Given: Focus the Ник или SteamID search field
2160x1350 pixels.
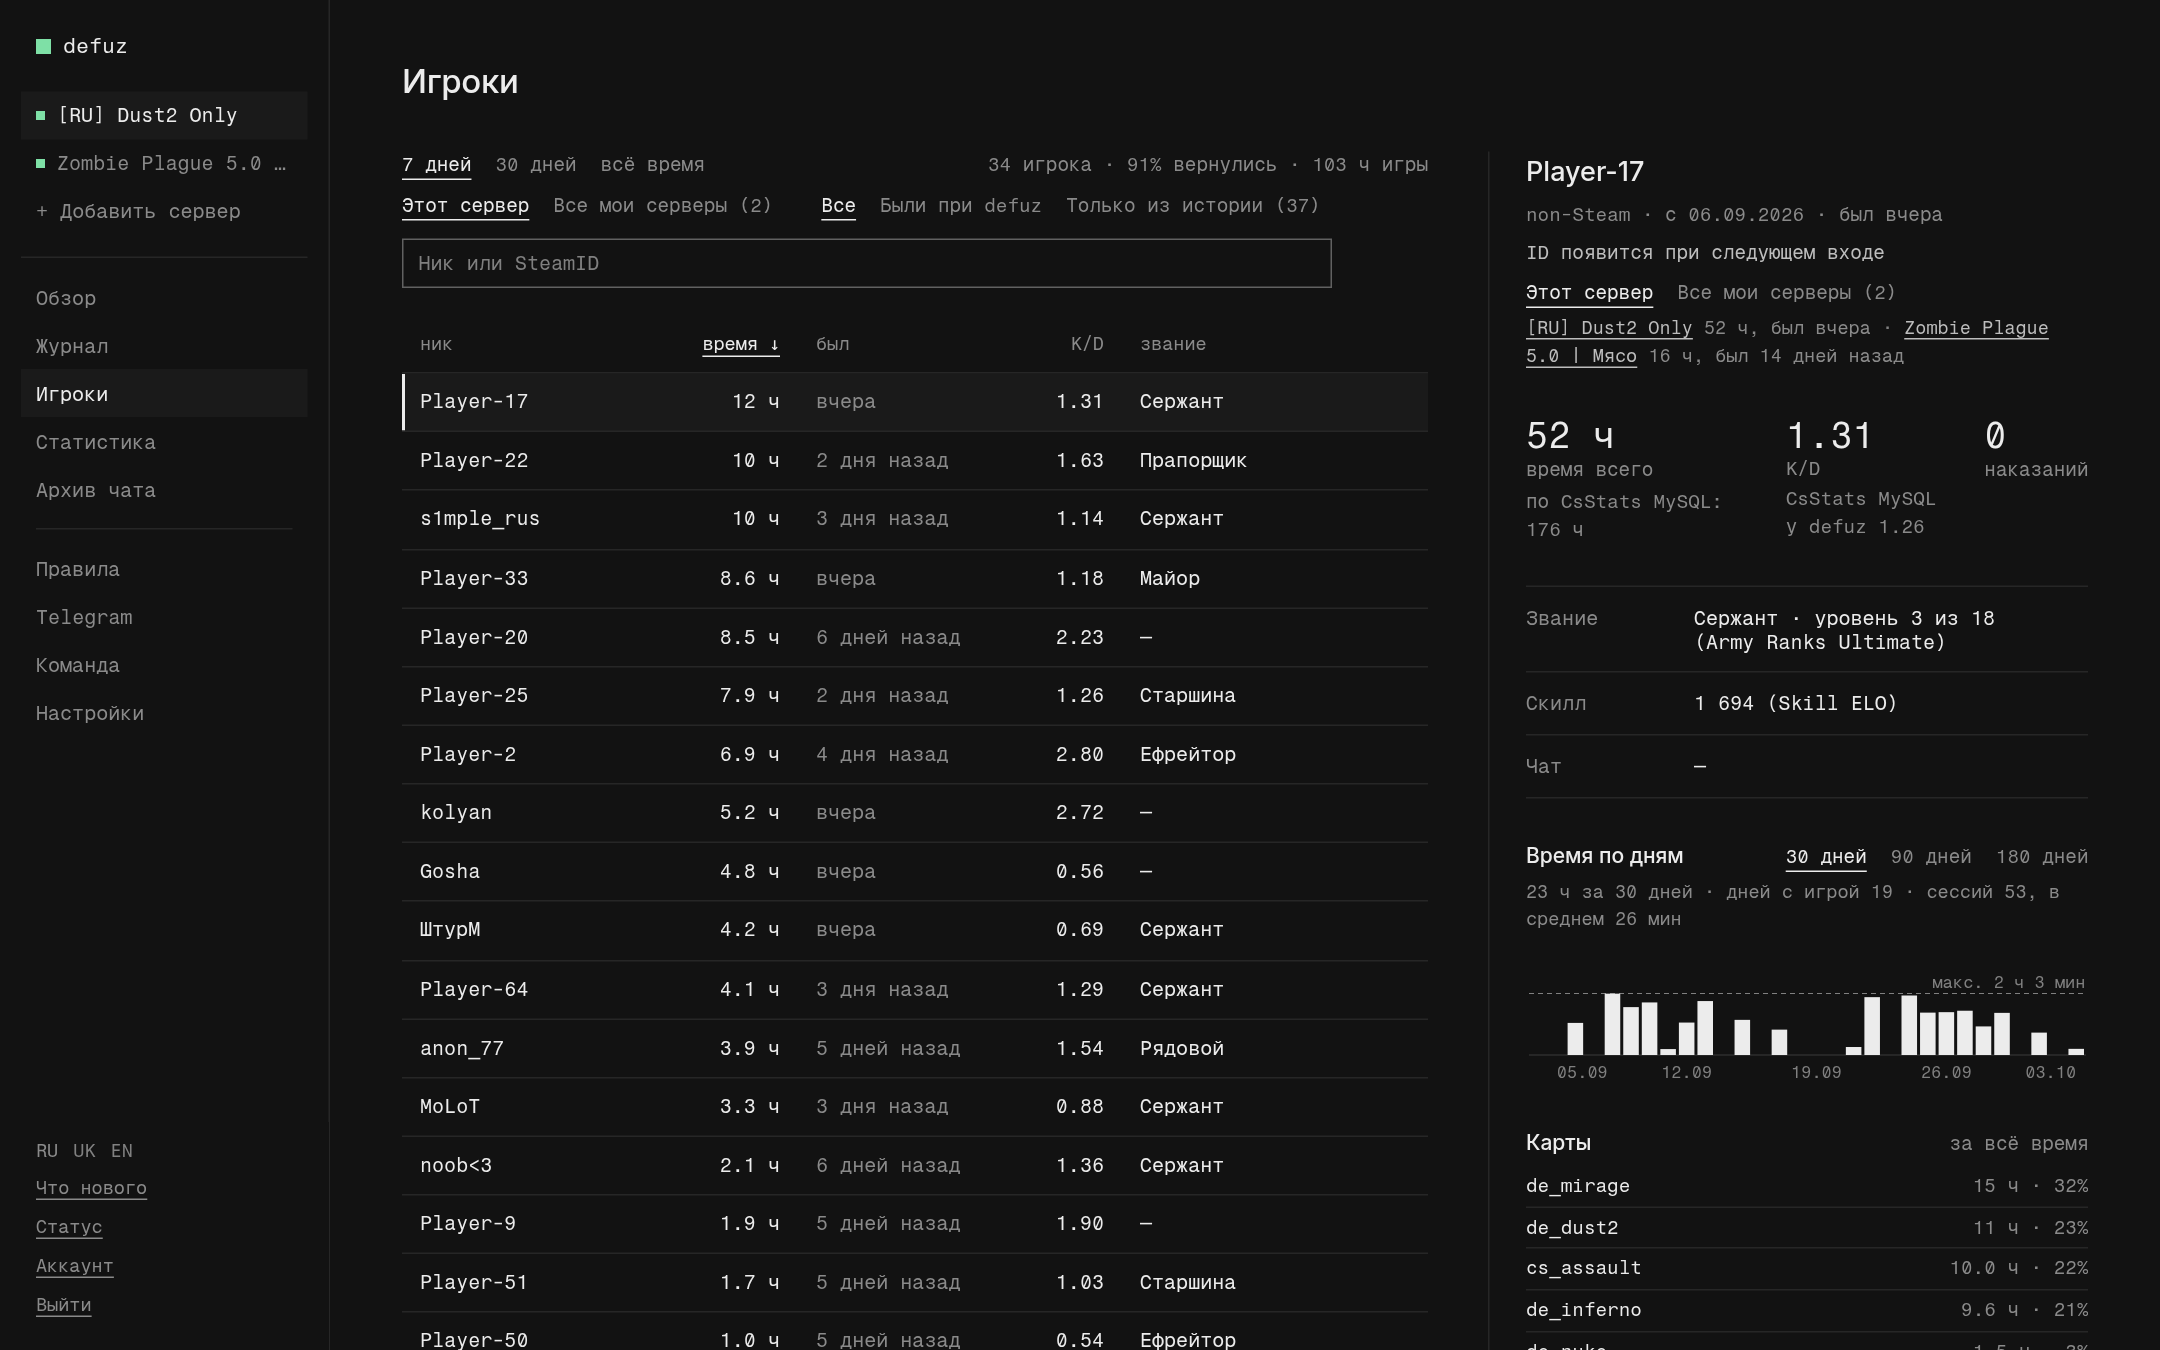Looking at the screenshot, I should [x=866, y=263].
